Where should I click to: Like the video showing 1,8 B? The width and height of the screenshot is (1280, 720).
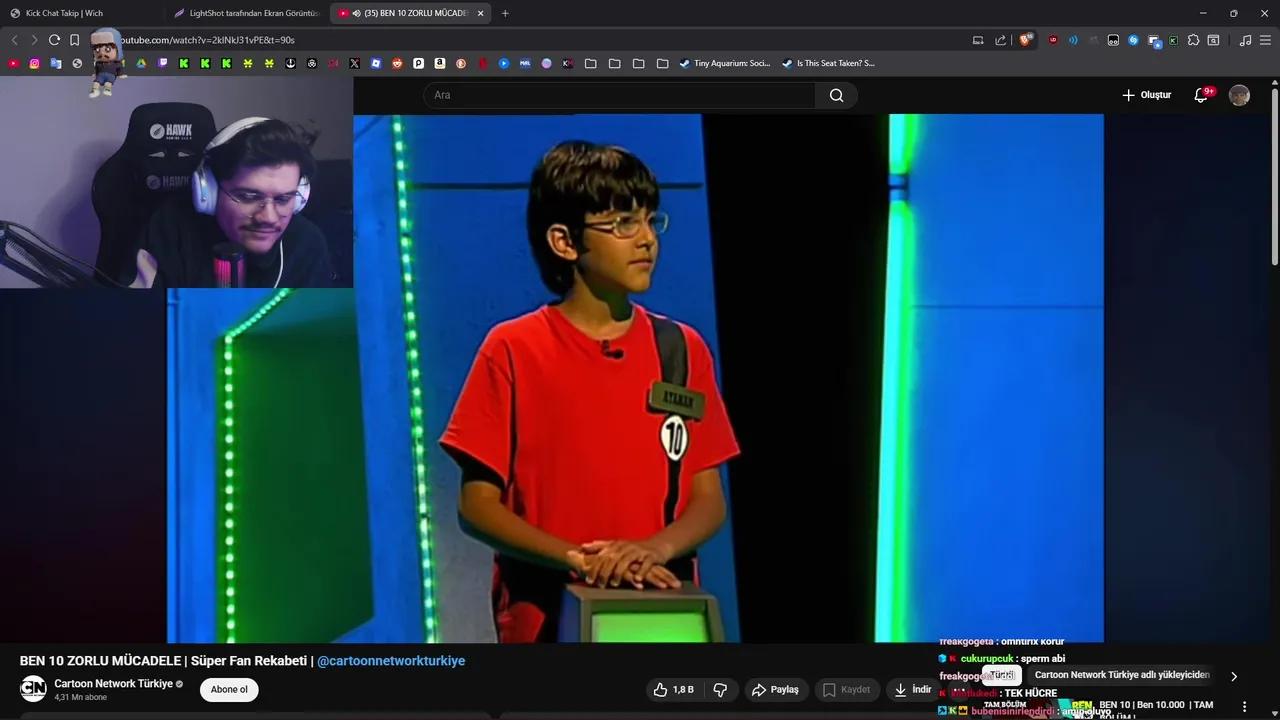[673, 689]
